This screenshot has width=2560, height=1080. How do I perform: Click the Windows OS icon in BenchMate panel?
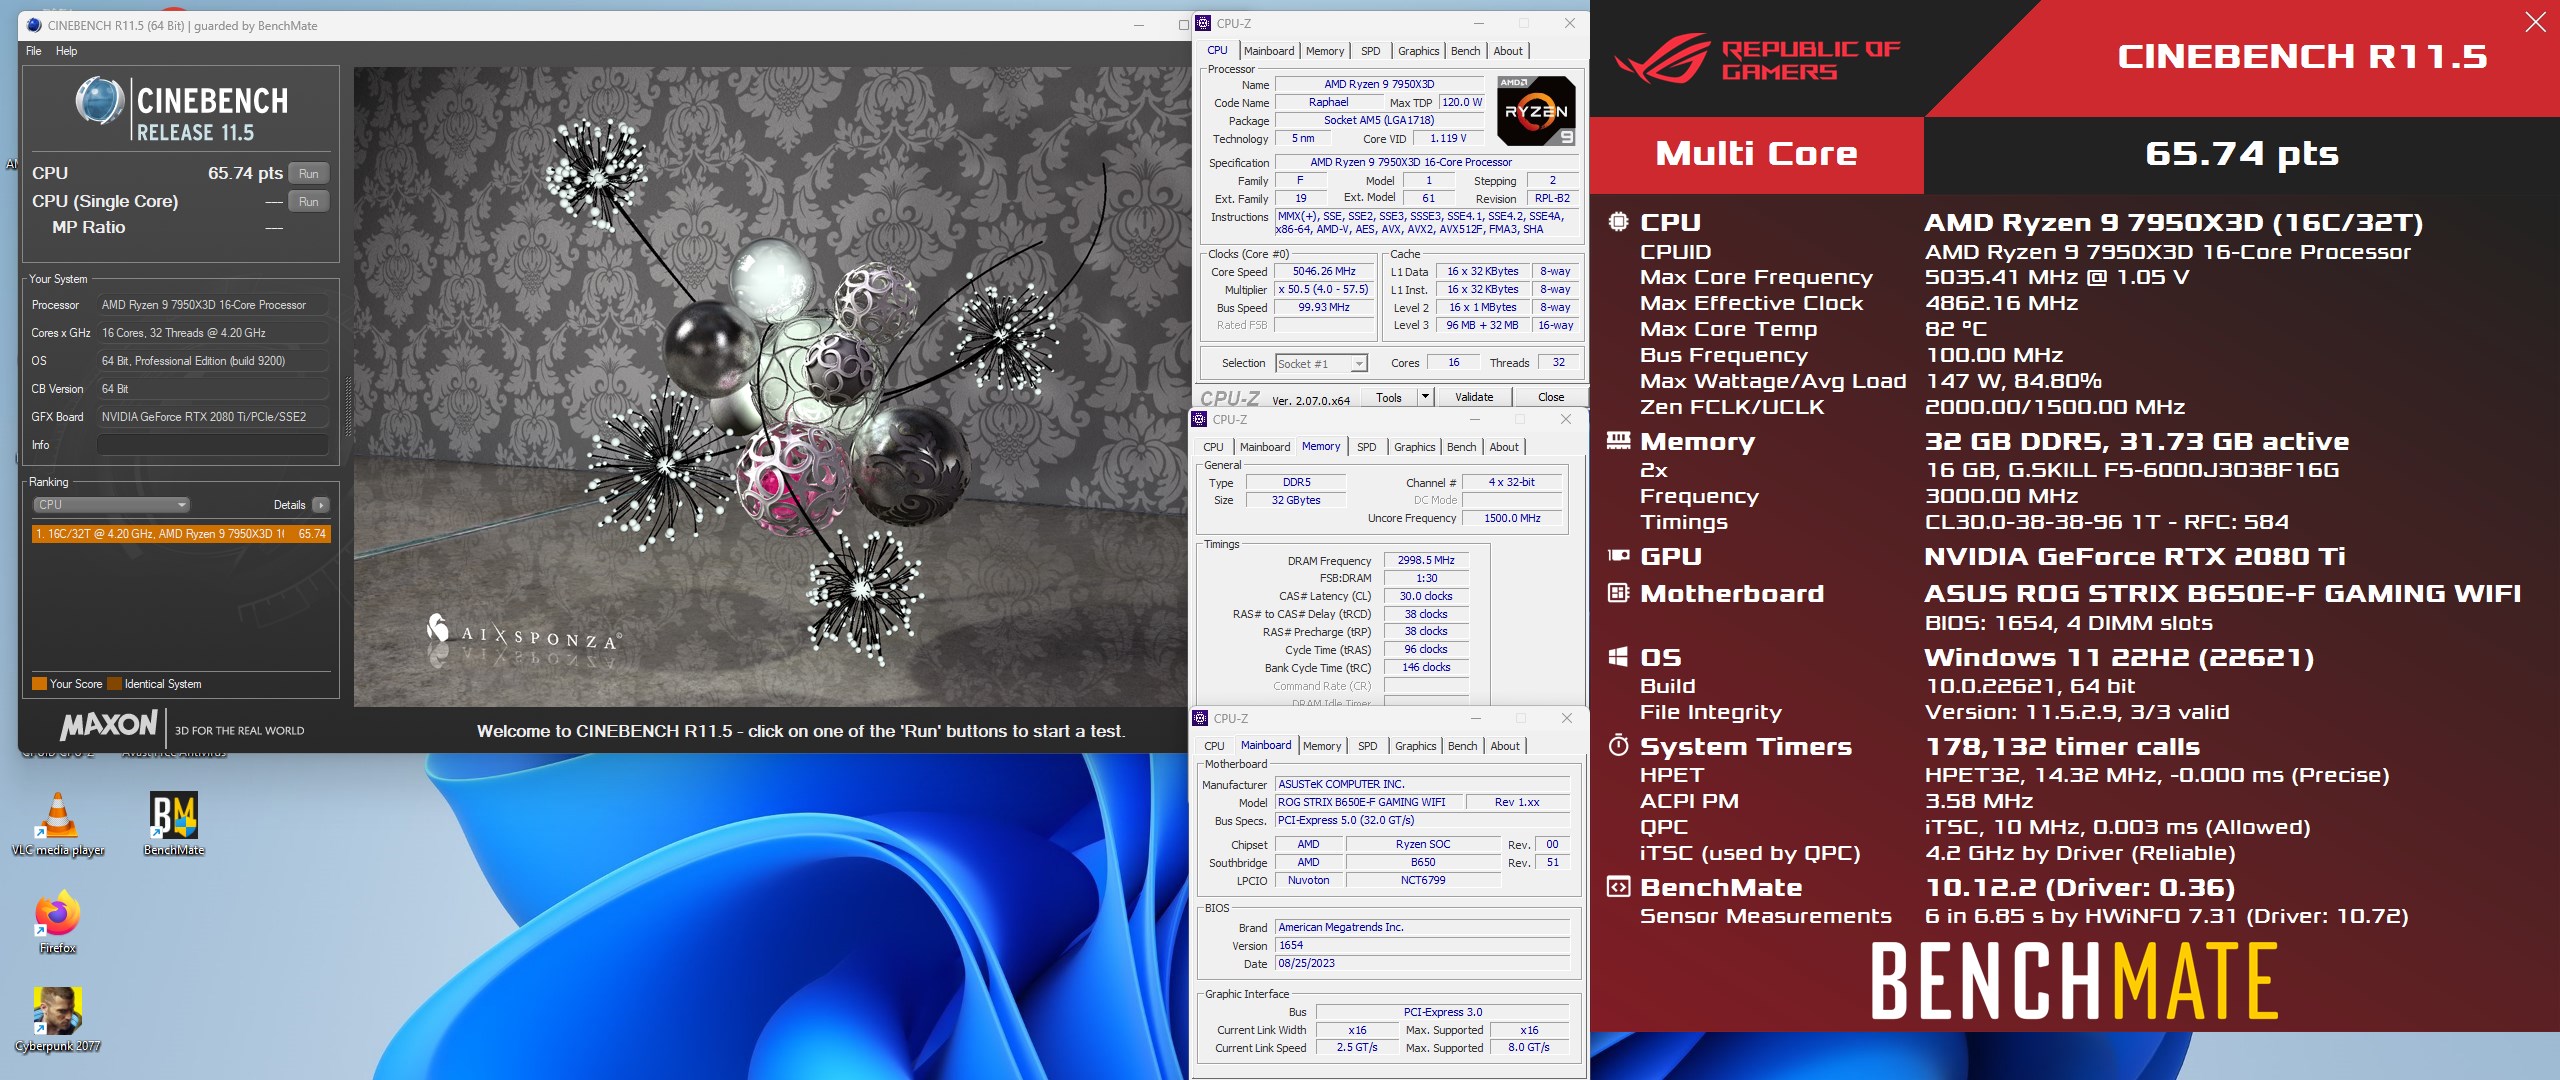pos(1618,657)
